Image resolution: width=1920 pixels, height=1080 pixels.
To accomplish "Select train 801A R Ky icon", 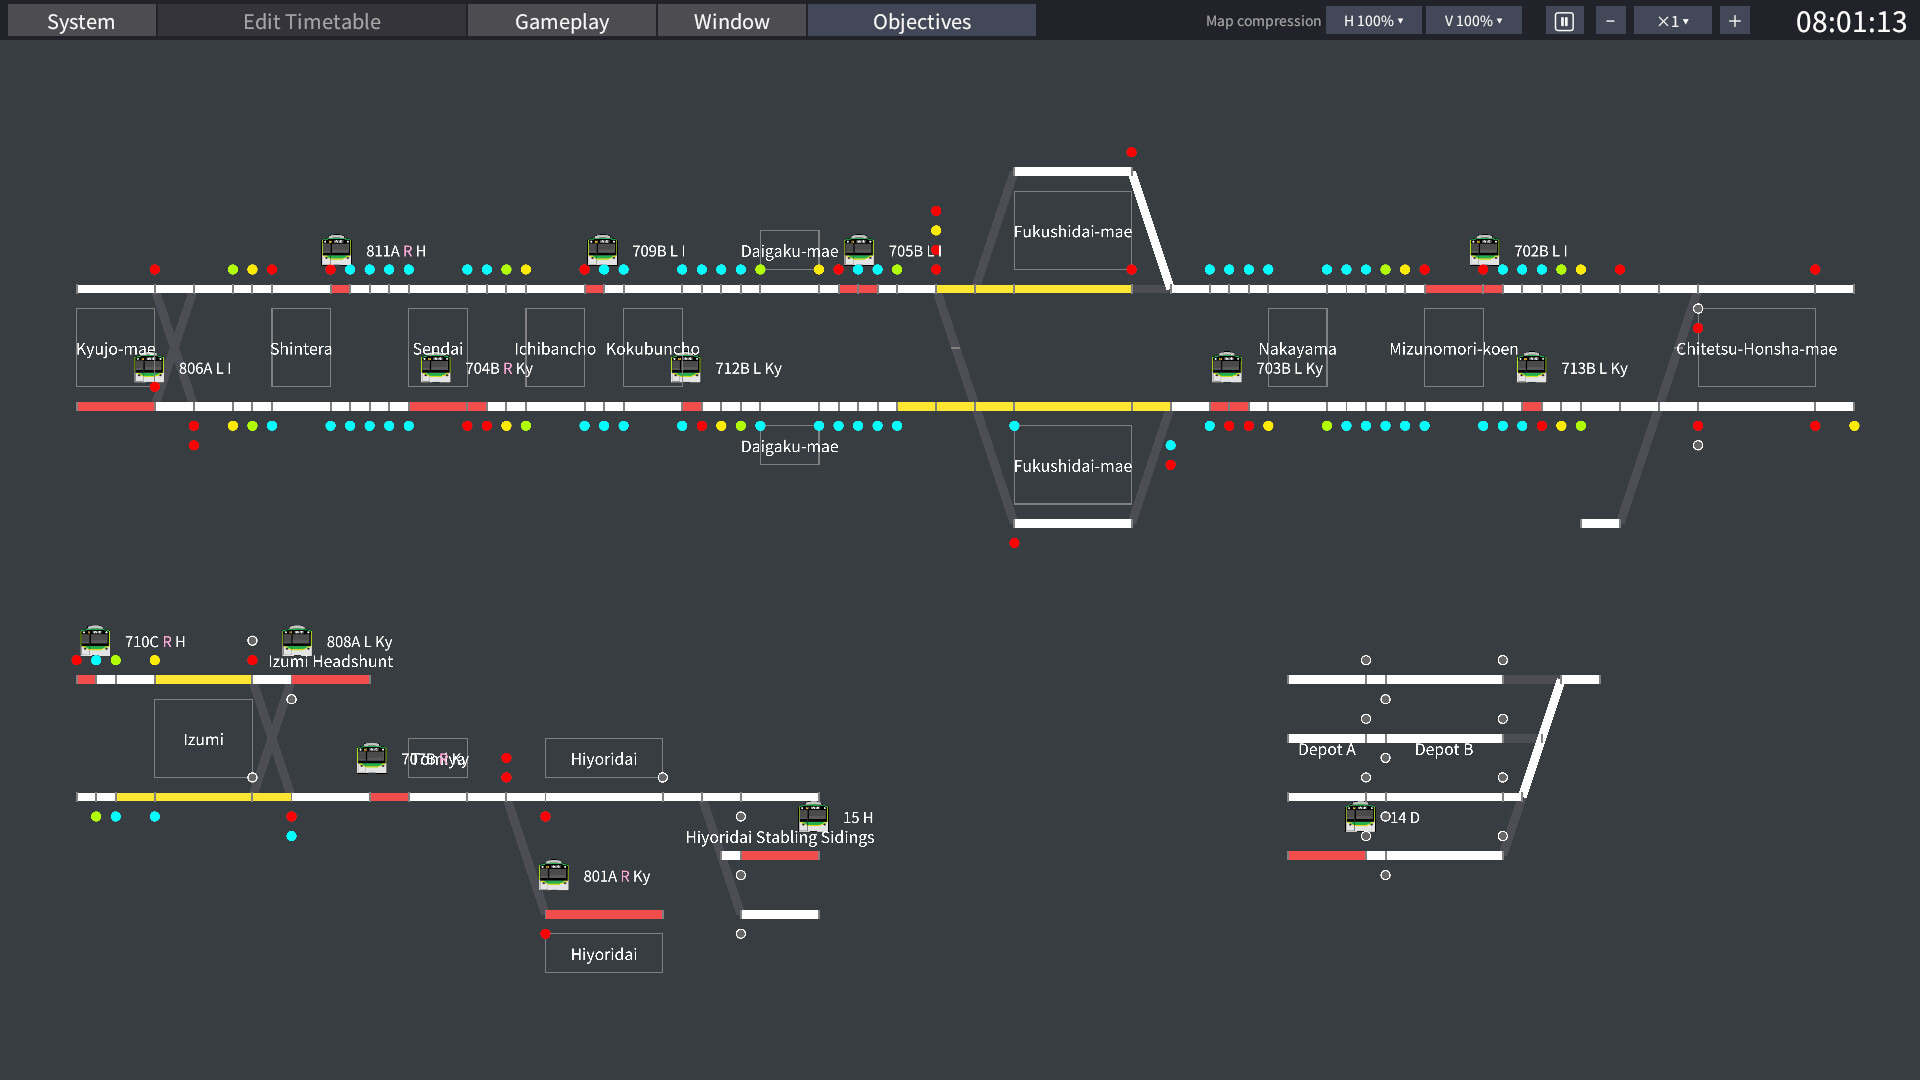I will pyautogui.click(x=553, y=875).
